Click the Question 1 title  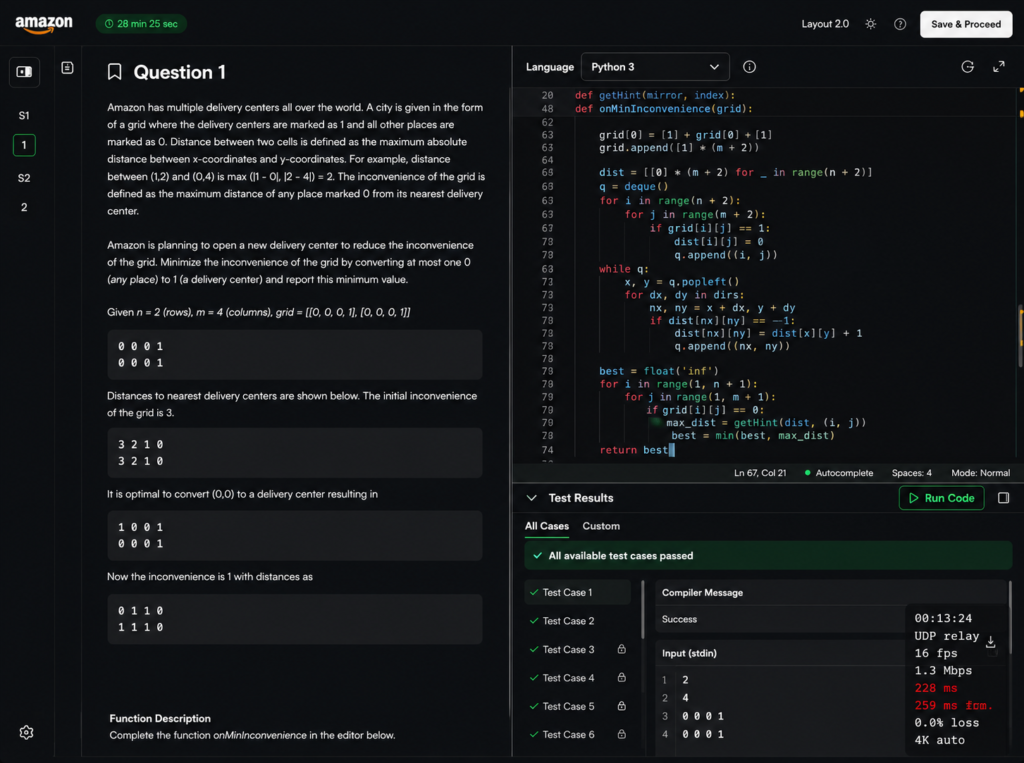point(180,72)
